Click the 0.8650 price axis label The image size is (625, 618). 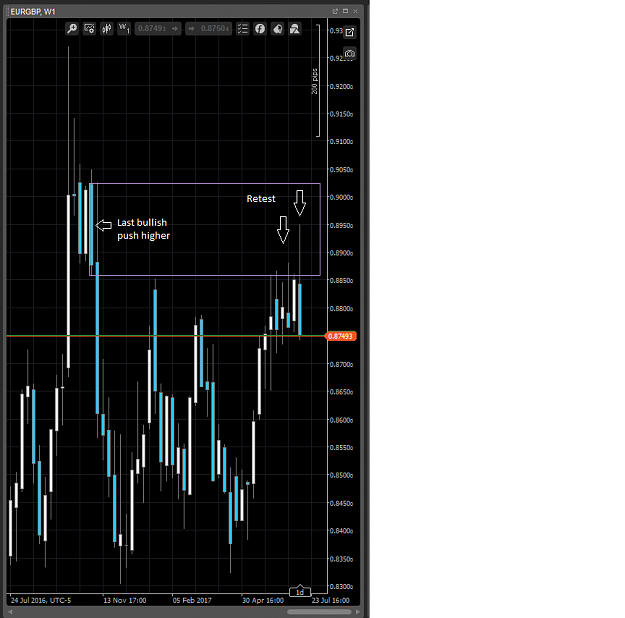(x=341, y=392)
